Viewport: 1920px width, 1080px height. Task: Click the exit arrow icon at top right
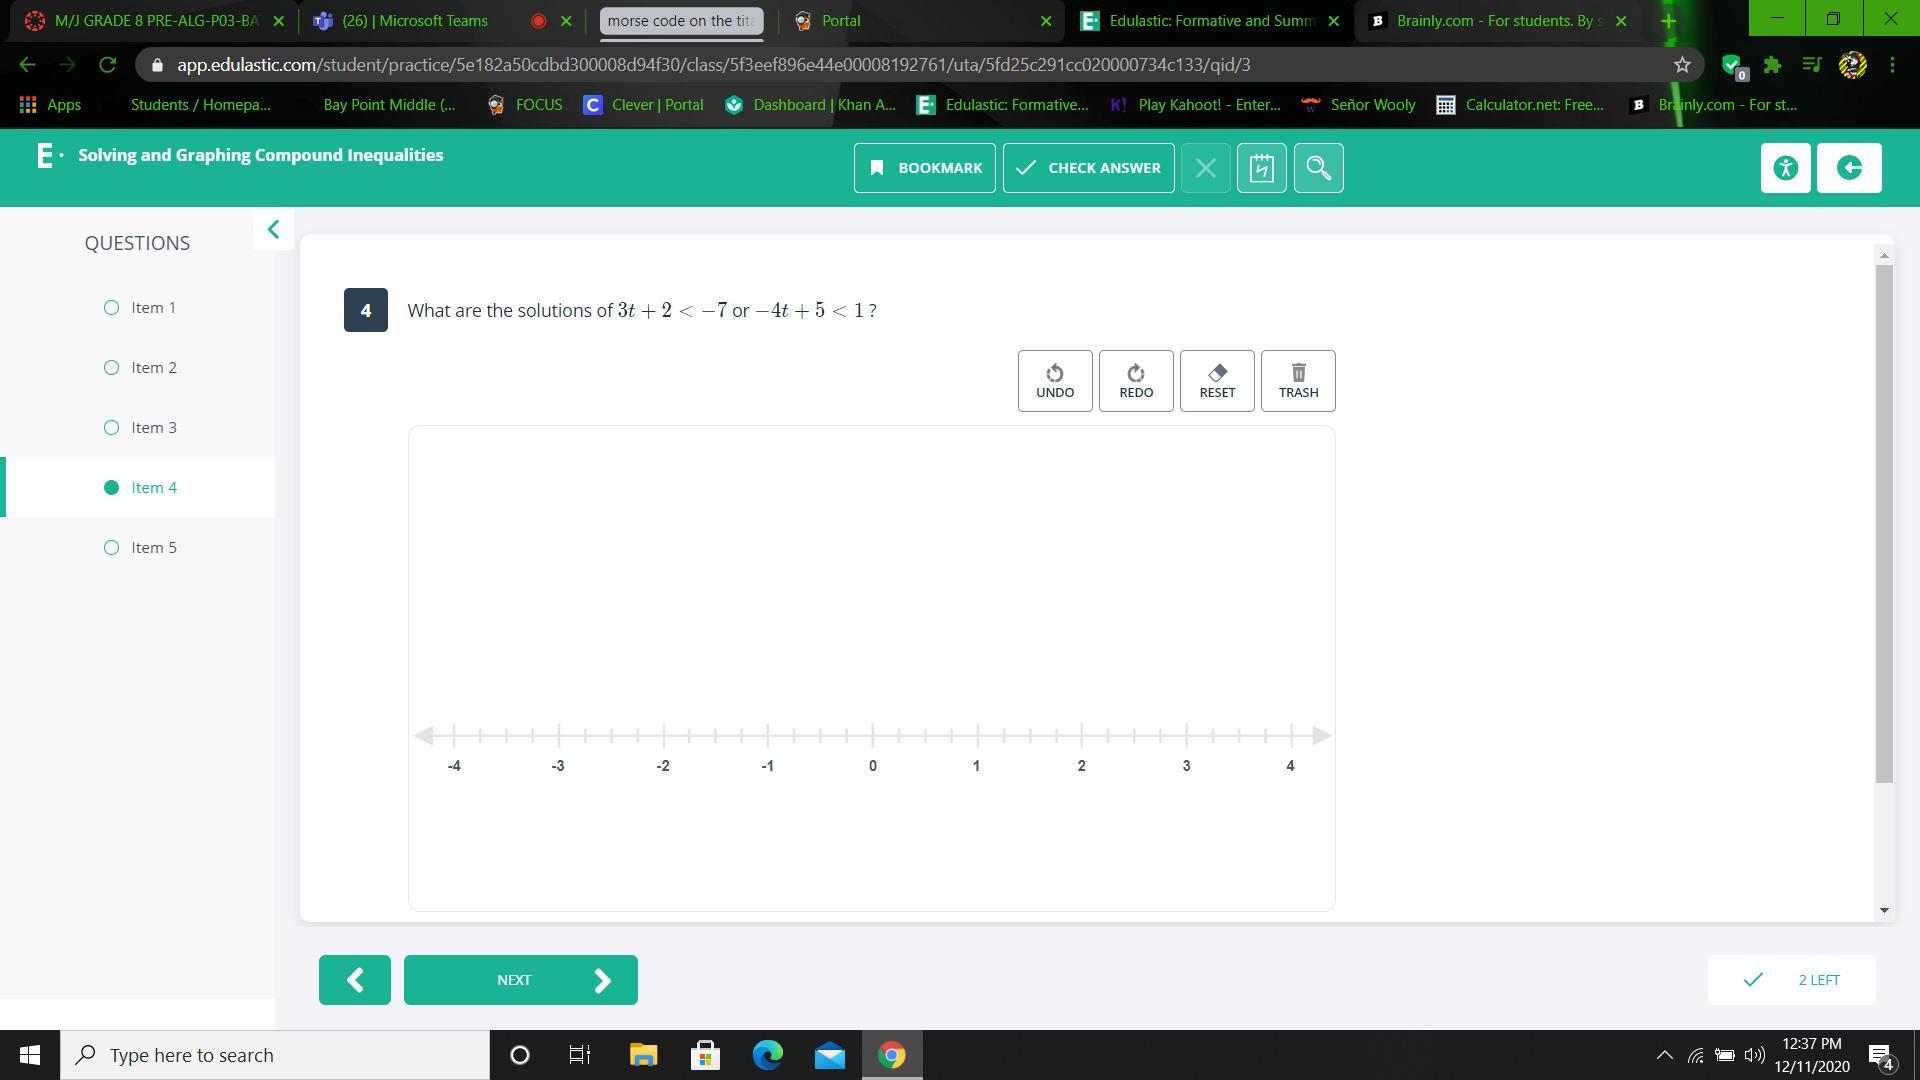[x=1848, y=168]
